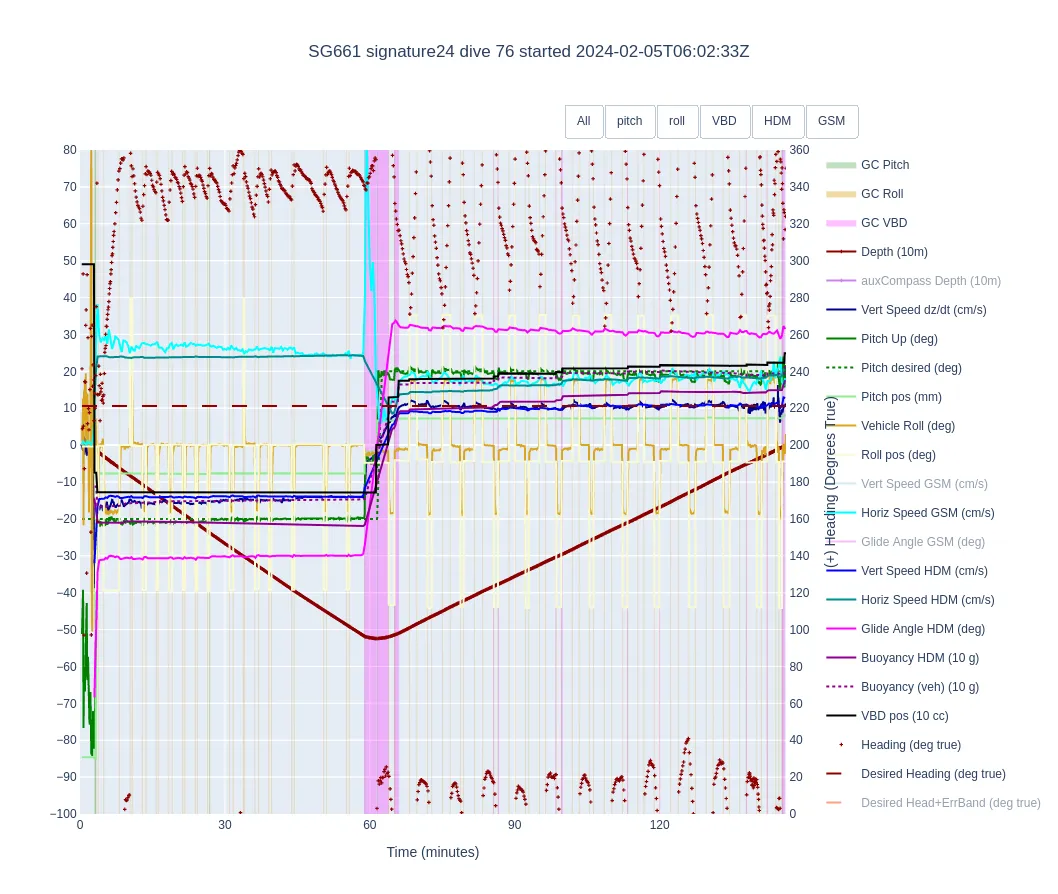Select the pitch preset button
Screen dimensions: 1058x894
click(x=630, y=121)
